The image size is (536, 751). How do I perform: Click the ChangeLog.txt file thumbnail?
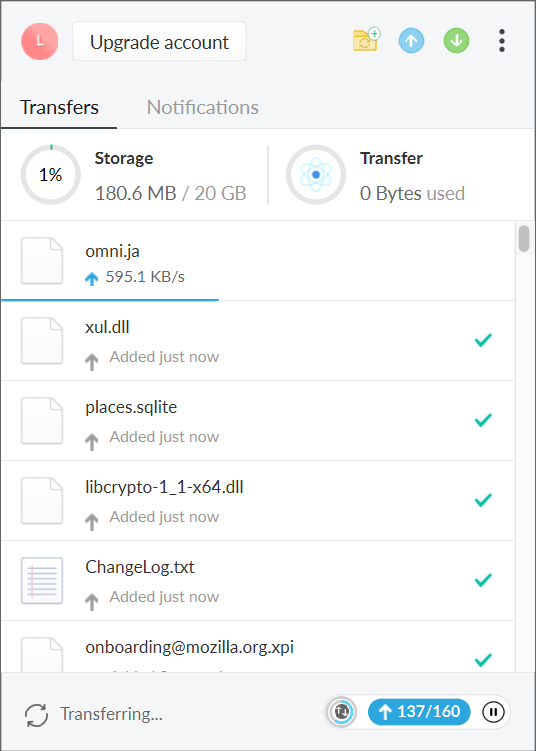point(42,580)
